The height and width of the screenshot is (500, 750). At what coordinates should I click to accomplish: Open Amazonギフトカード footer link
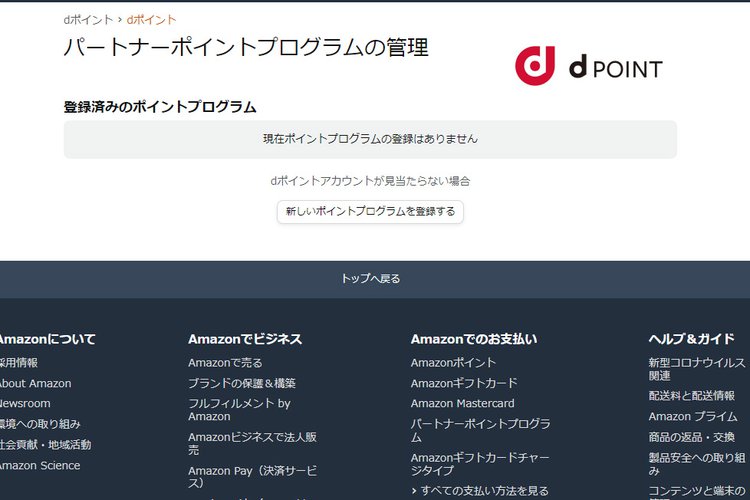[x=464, y=383]
